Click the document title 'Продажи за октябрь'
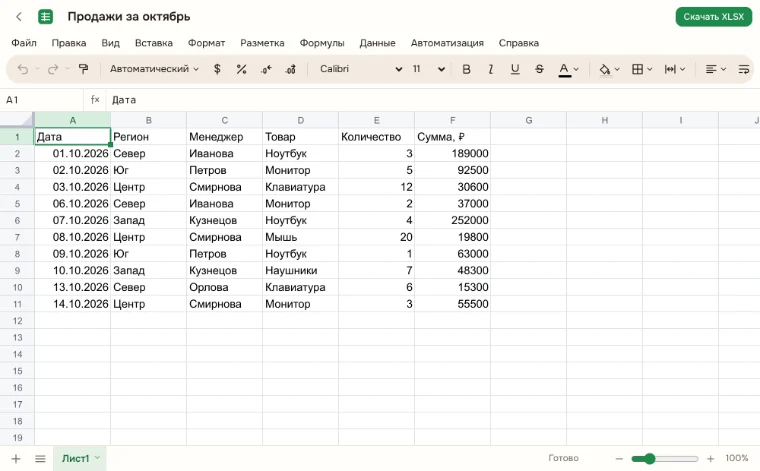The height and width of the screenshot is (471, 760). click(x=129, y=17)
